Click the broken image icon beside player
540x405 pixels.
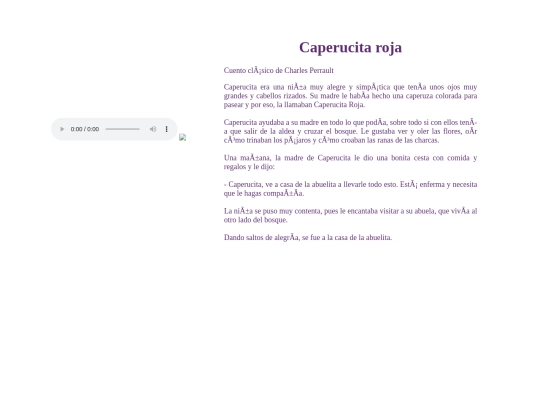point(183,137)
